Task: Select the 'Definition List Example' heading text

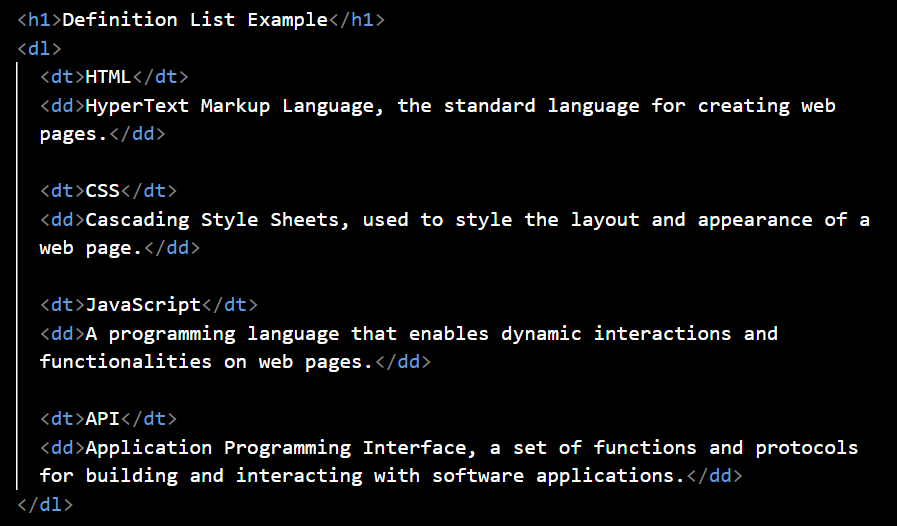Action: coord(195,20)
